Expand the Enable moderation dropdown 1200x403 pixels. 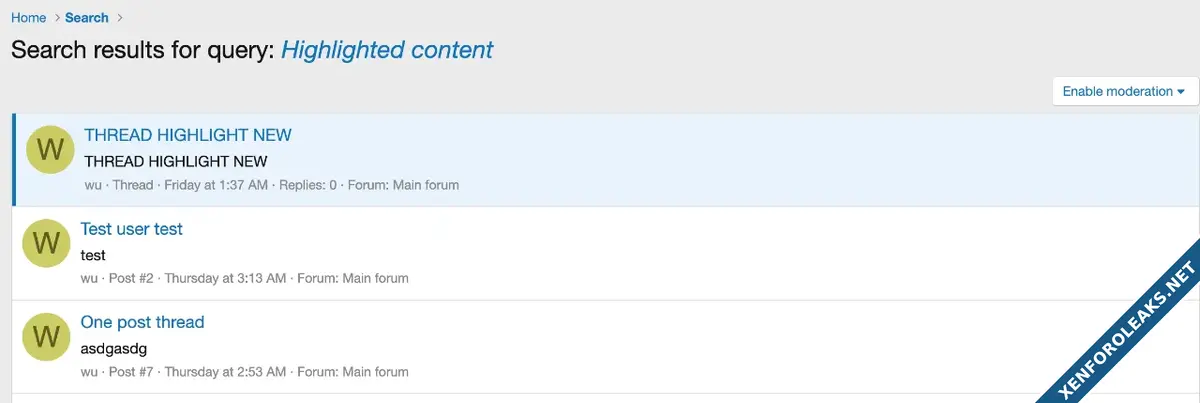[1125, 91]
